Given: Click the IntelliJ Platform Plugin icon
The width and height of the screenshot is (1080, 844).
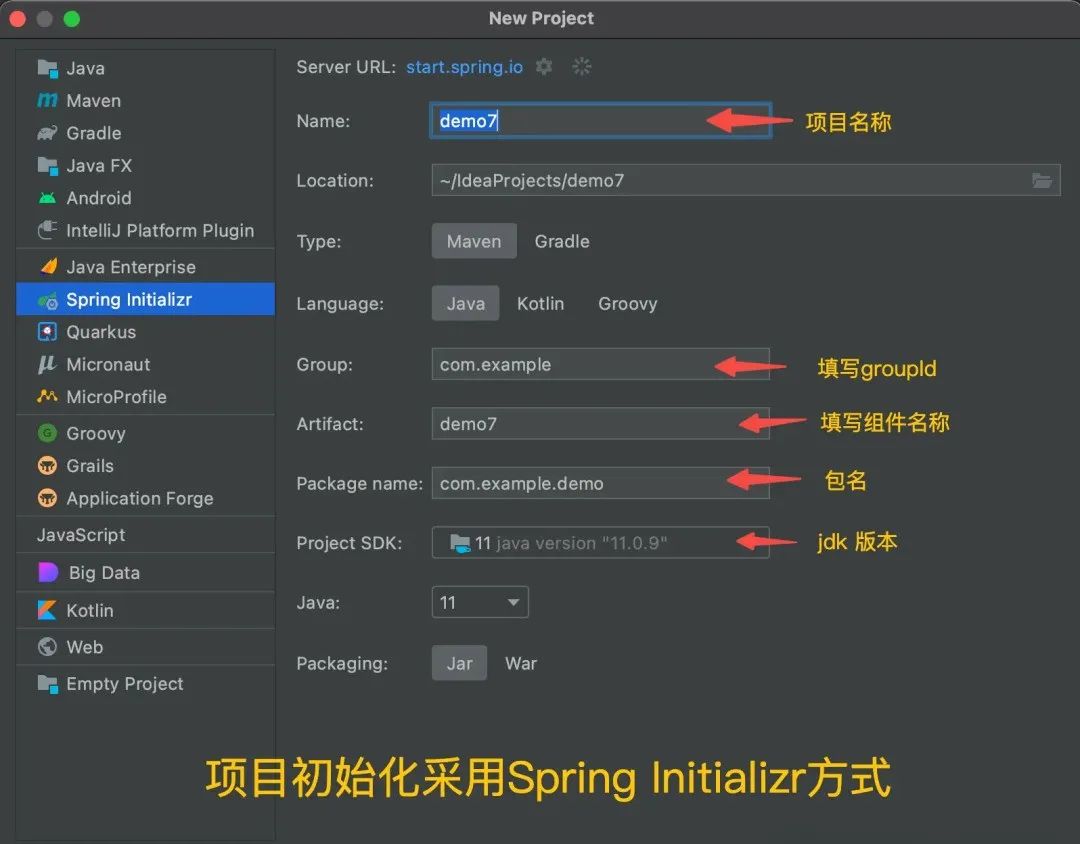Looking at the screenshot, I should point(48,230).
